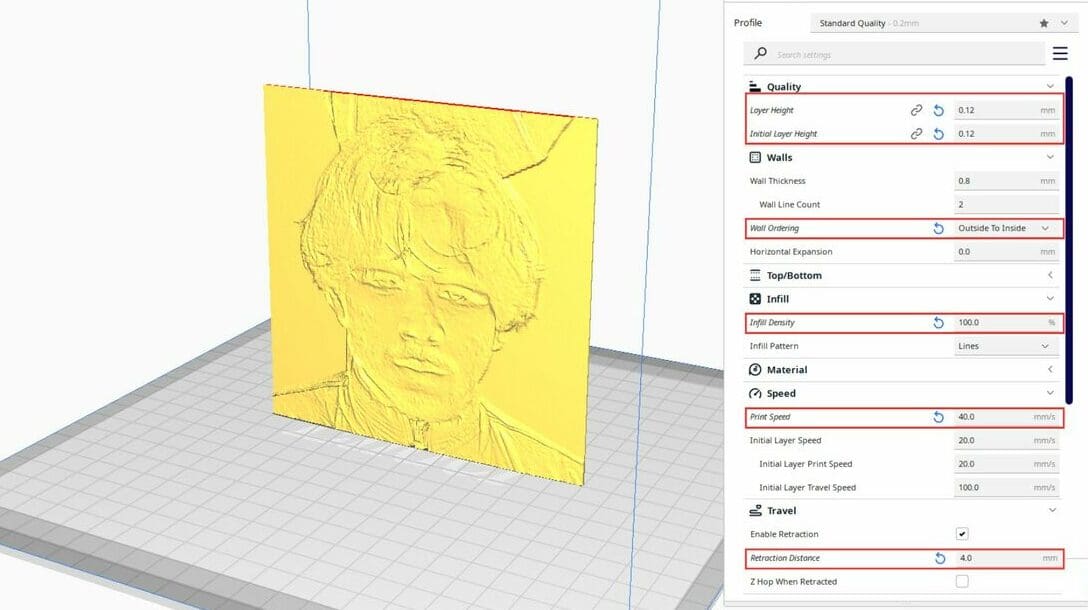
Task: Expand the Top/Bottom settings section
Action: [1050, 275]
